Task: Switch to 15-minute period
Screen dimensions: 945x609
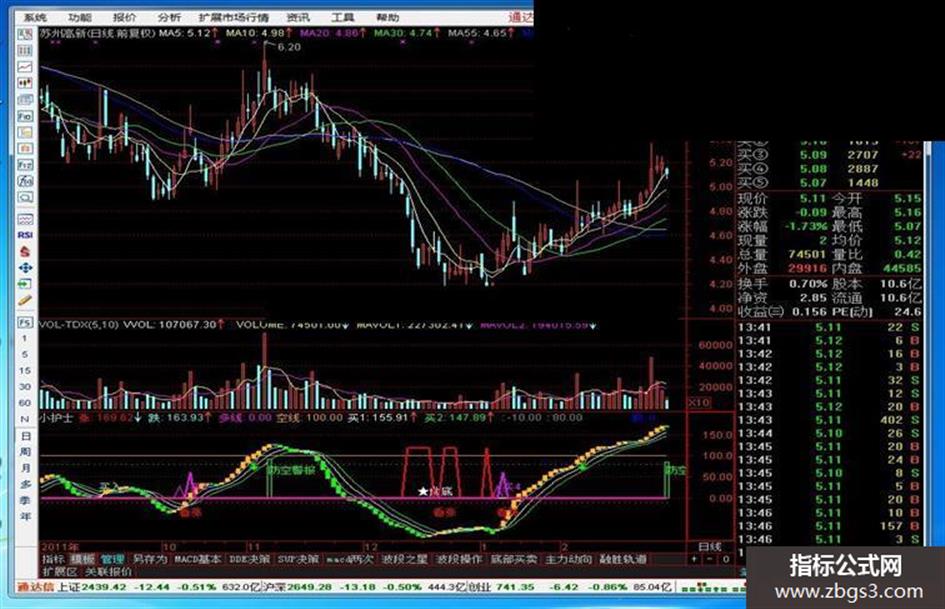Action: point(25,371)
